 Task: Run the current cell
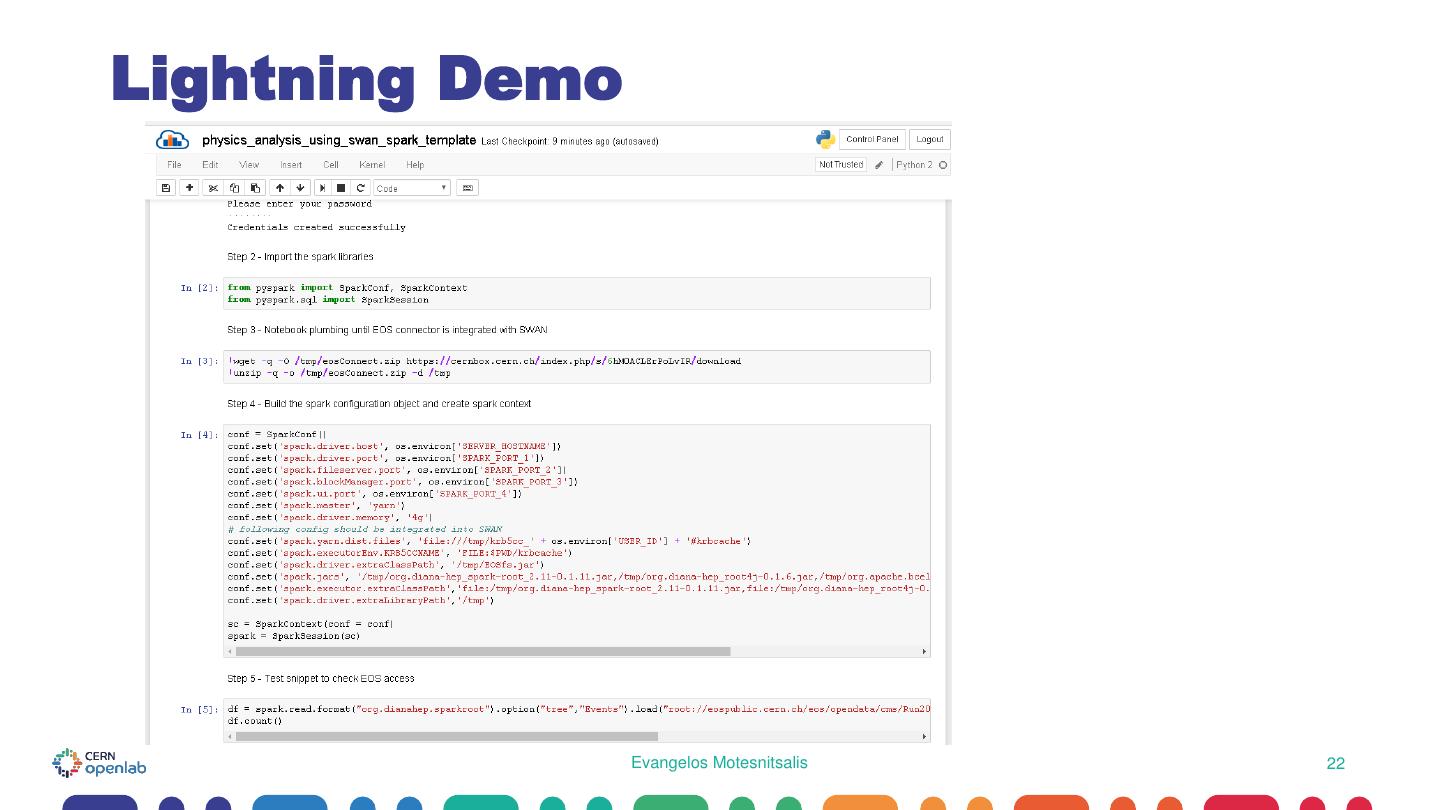323,188
